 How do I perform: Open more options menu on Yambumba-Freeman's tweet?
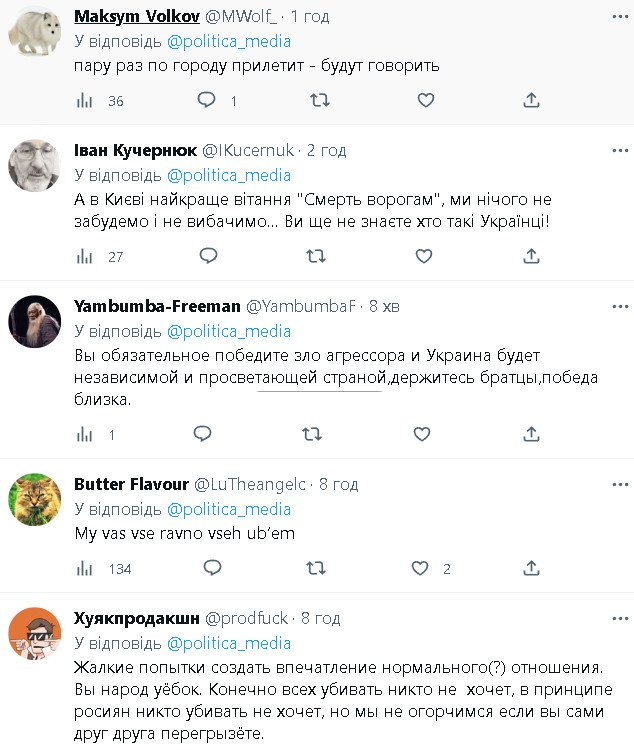tap(619, 306)
